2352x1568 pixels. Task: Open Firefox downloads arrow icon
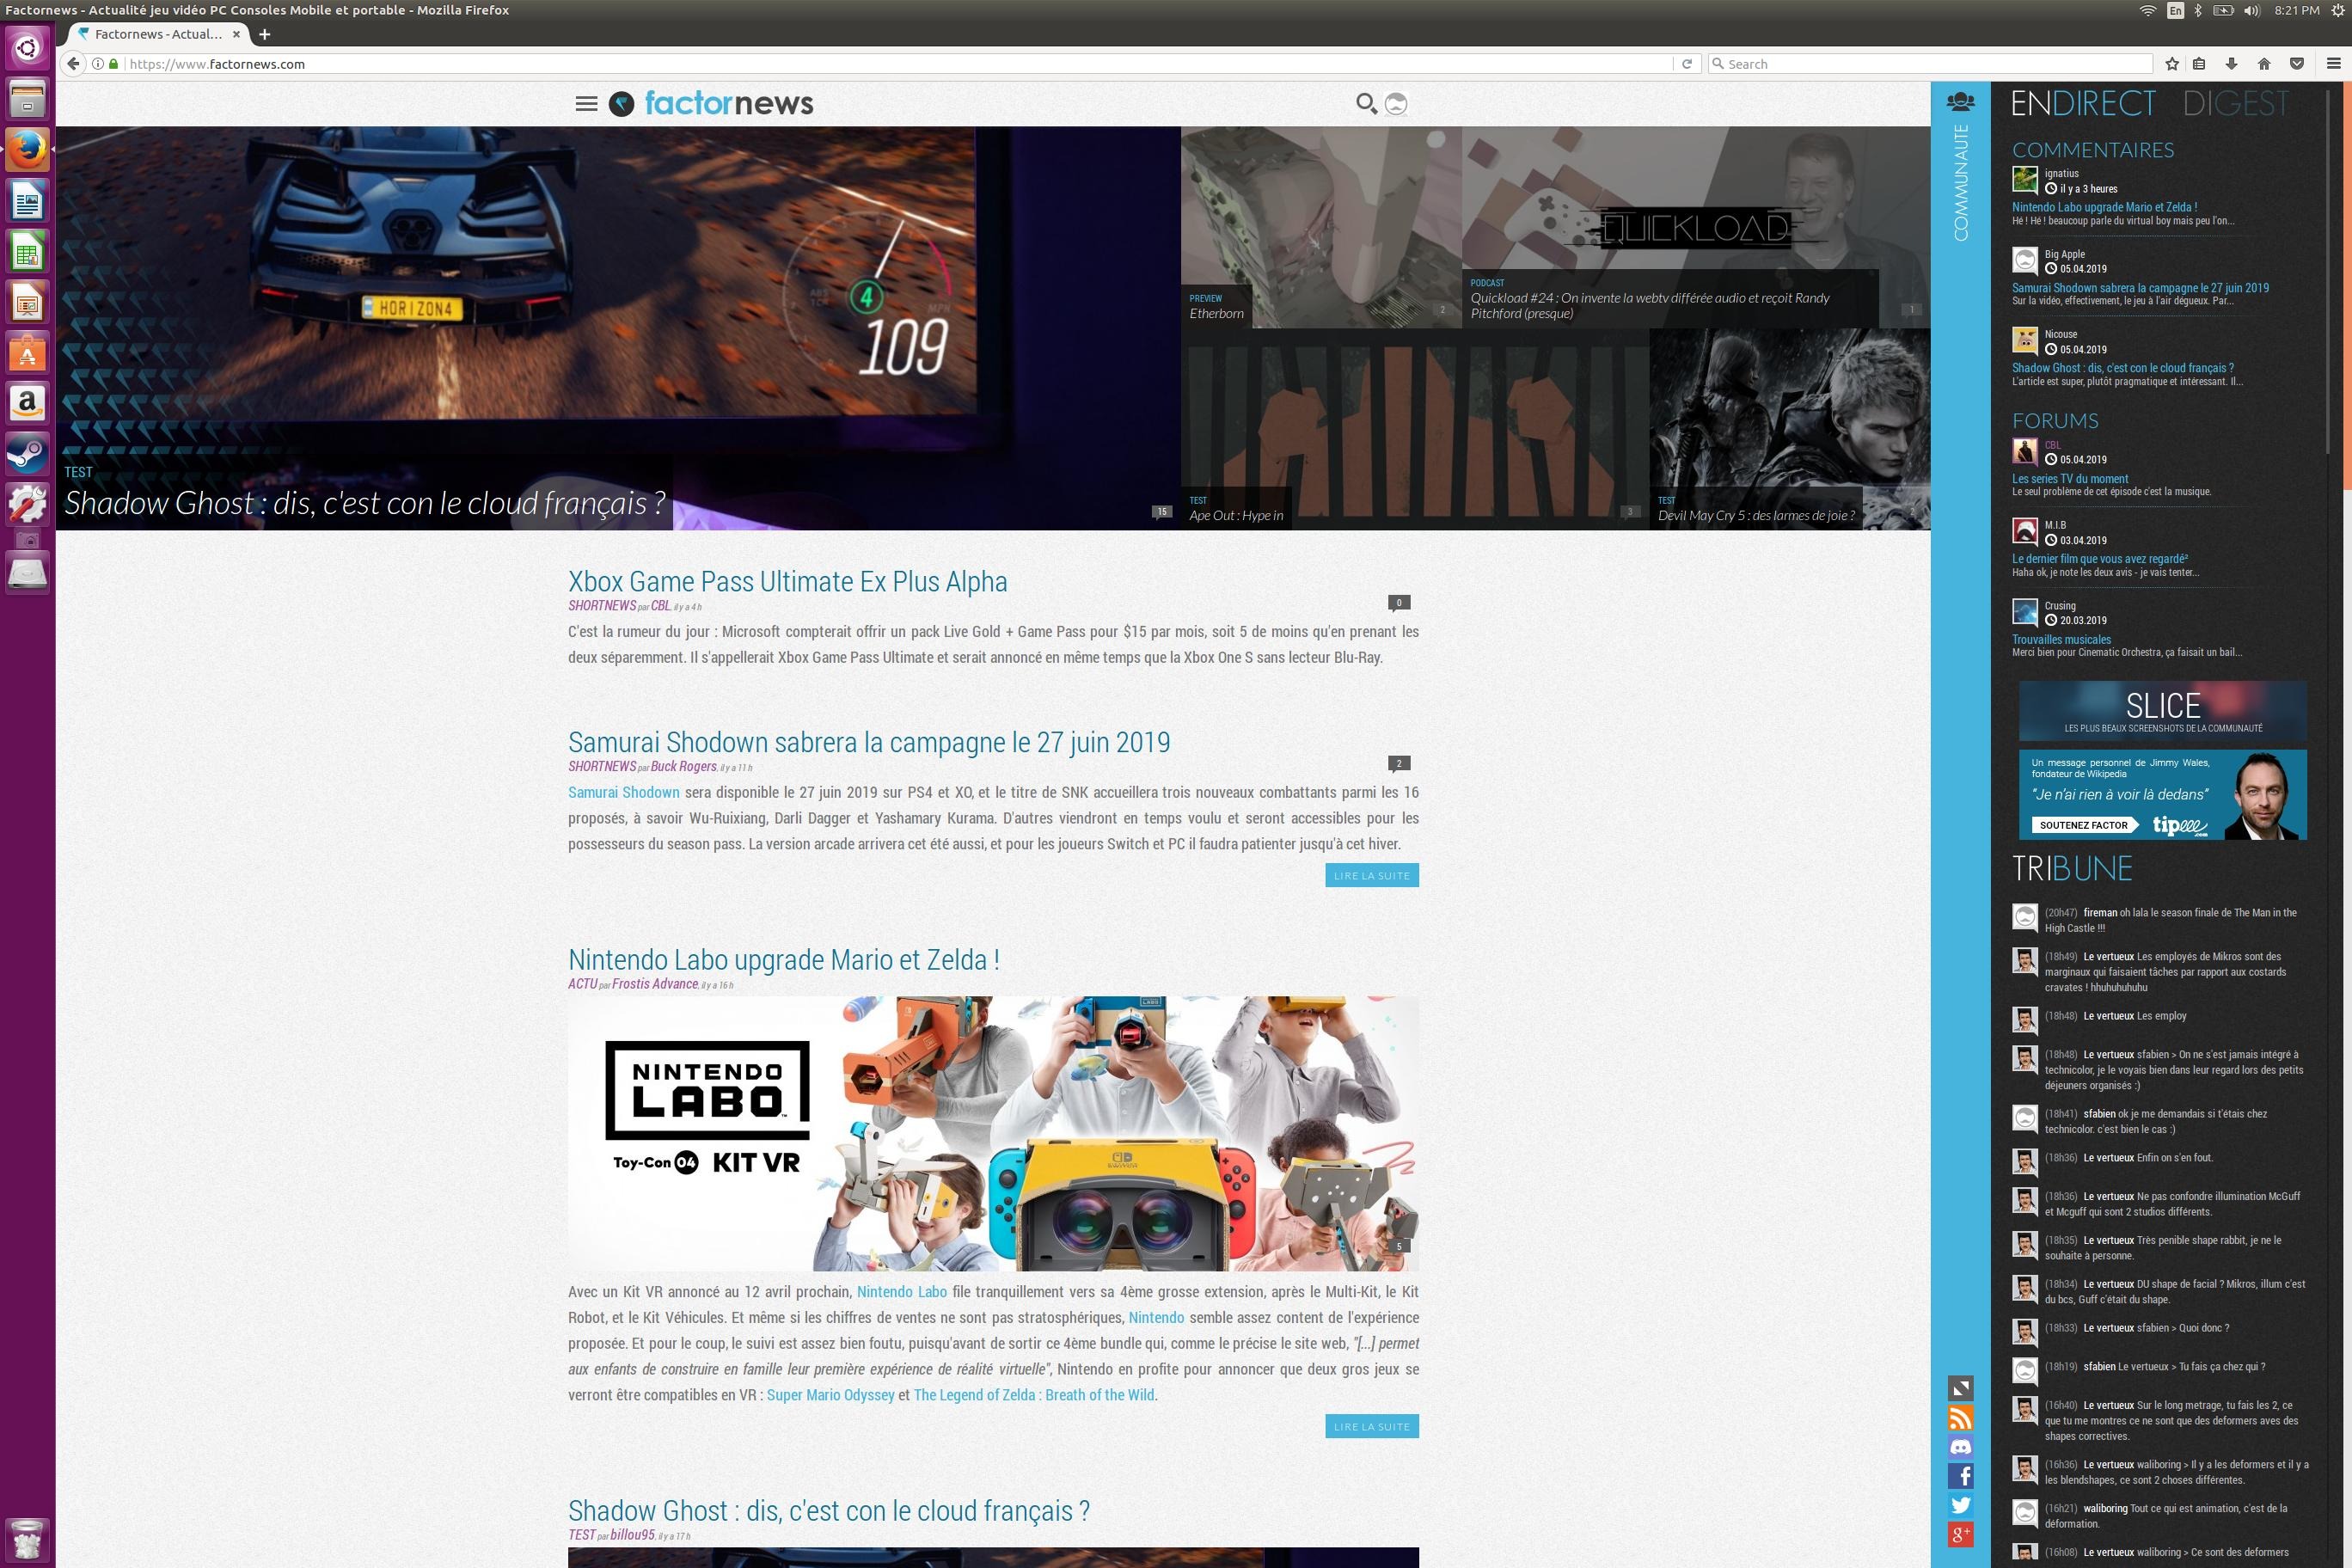point(2231,64)
